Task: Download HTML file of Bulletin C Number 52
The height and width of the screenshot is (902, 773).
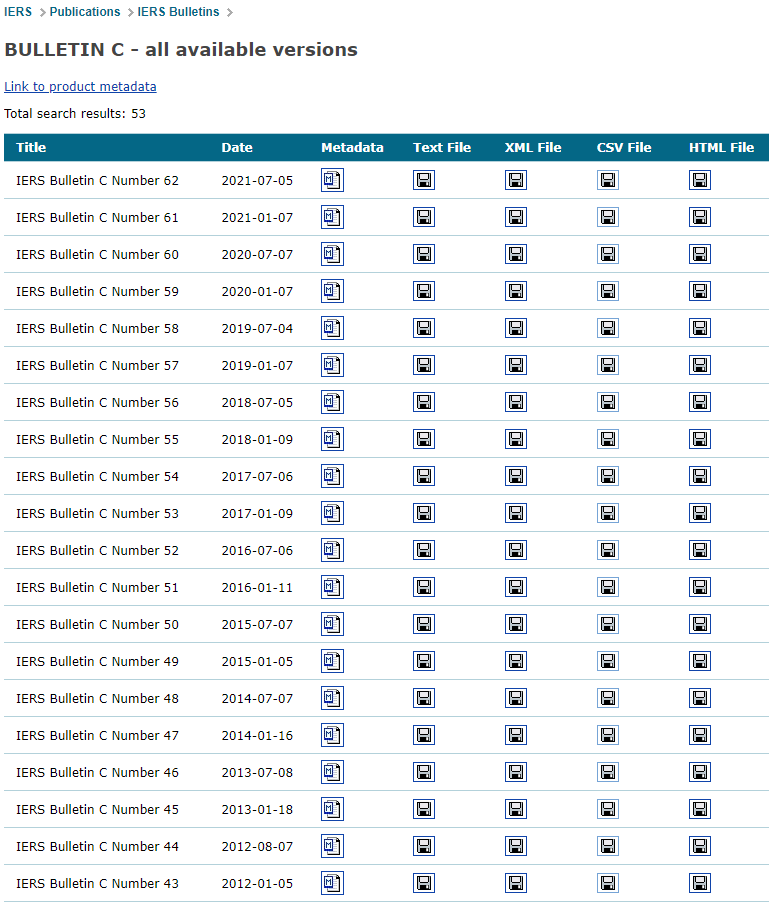Action: pos(700,550)
